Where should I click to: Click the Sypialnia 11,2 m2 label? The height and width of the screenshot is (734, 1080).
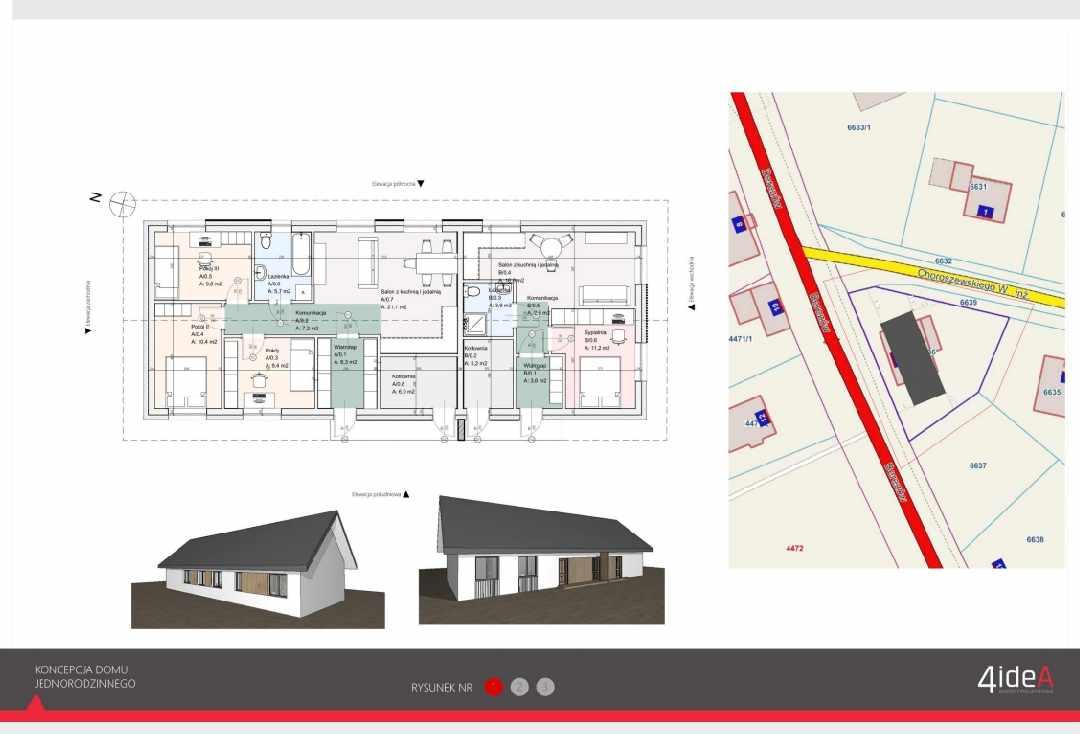click(x=597, y=340)
